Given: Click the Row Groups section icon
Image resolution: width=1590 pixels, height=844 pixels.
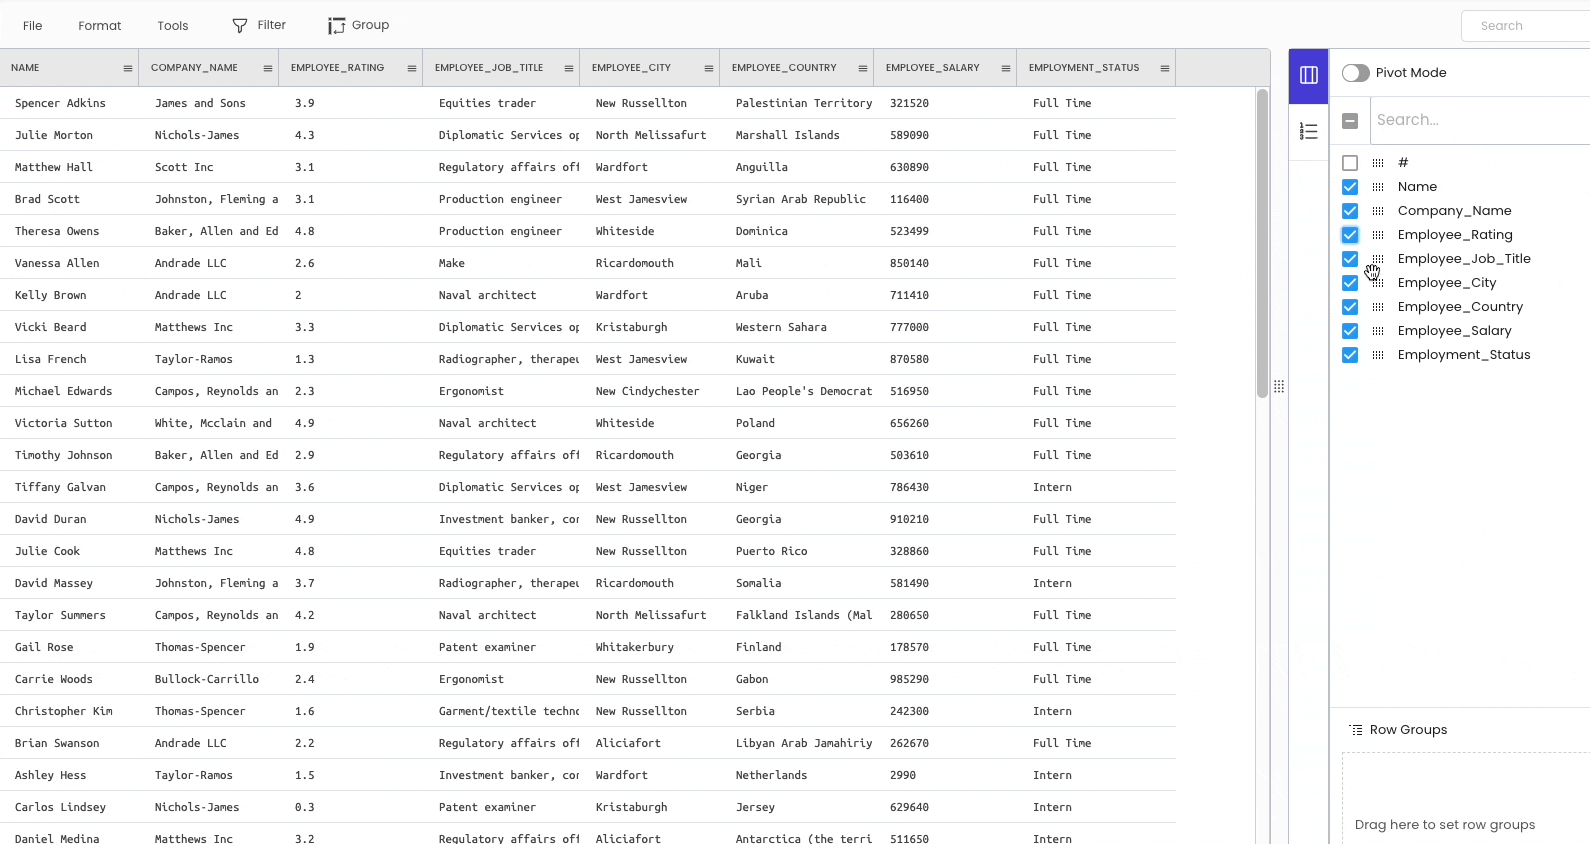Looking at the screenshot, I should 1356,730.
